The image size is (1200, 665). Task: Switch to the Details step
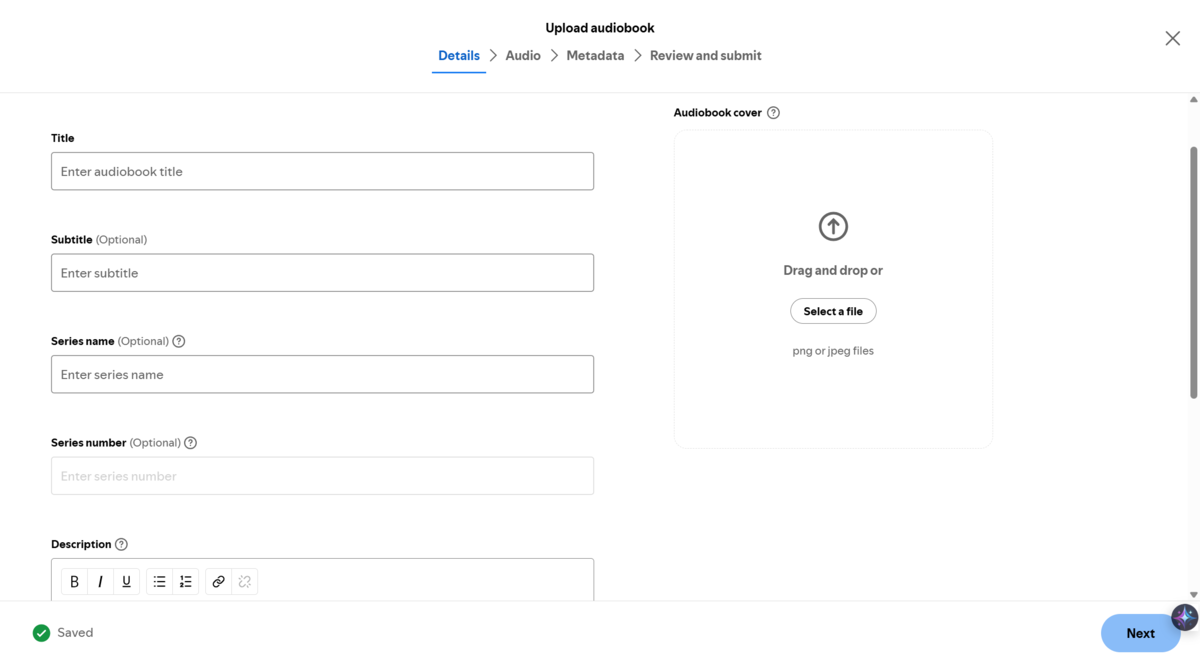point(459,56)
